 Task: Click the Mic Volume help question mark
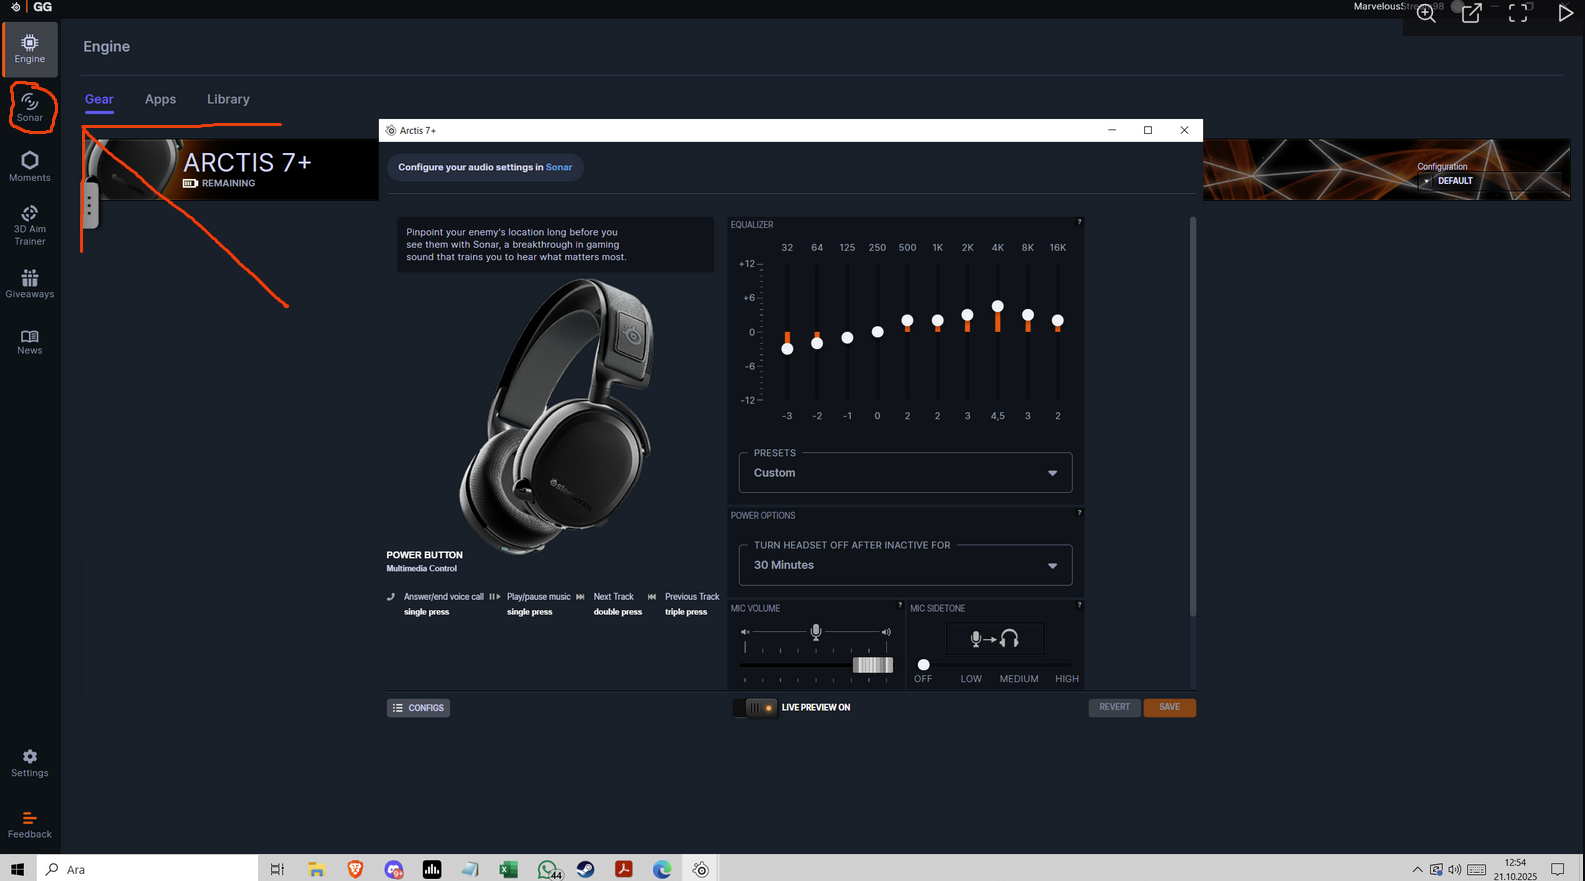[x=900, y=605]
